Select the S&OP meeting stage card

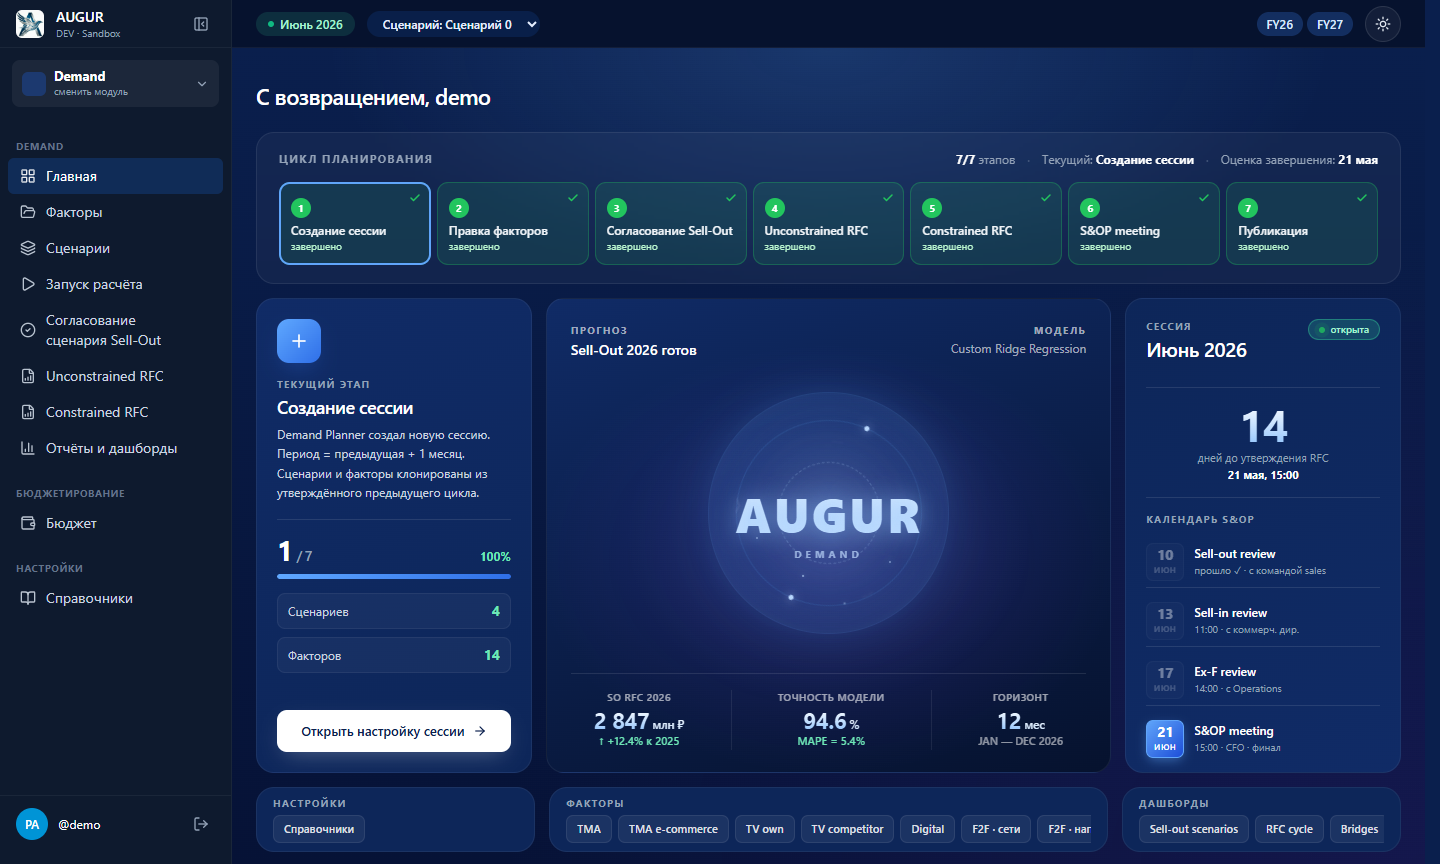click(x=1144, y=223)
